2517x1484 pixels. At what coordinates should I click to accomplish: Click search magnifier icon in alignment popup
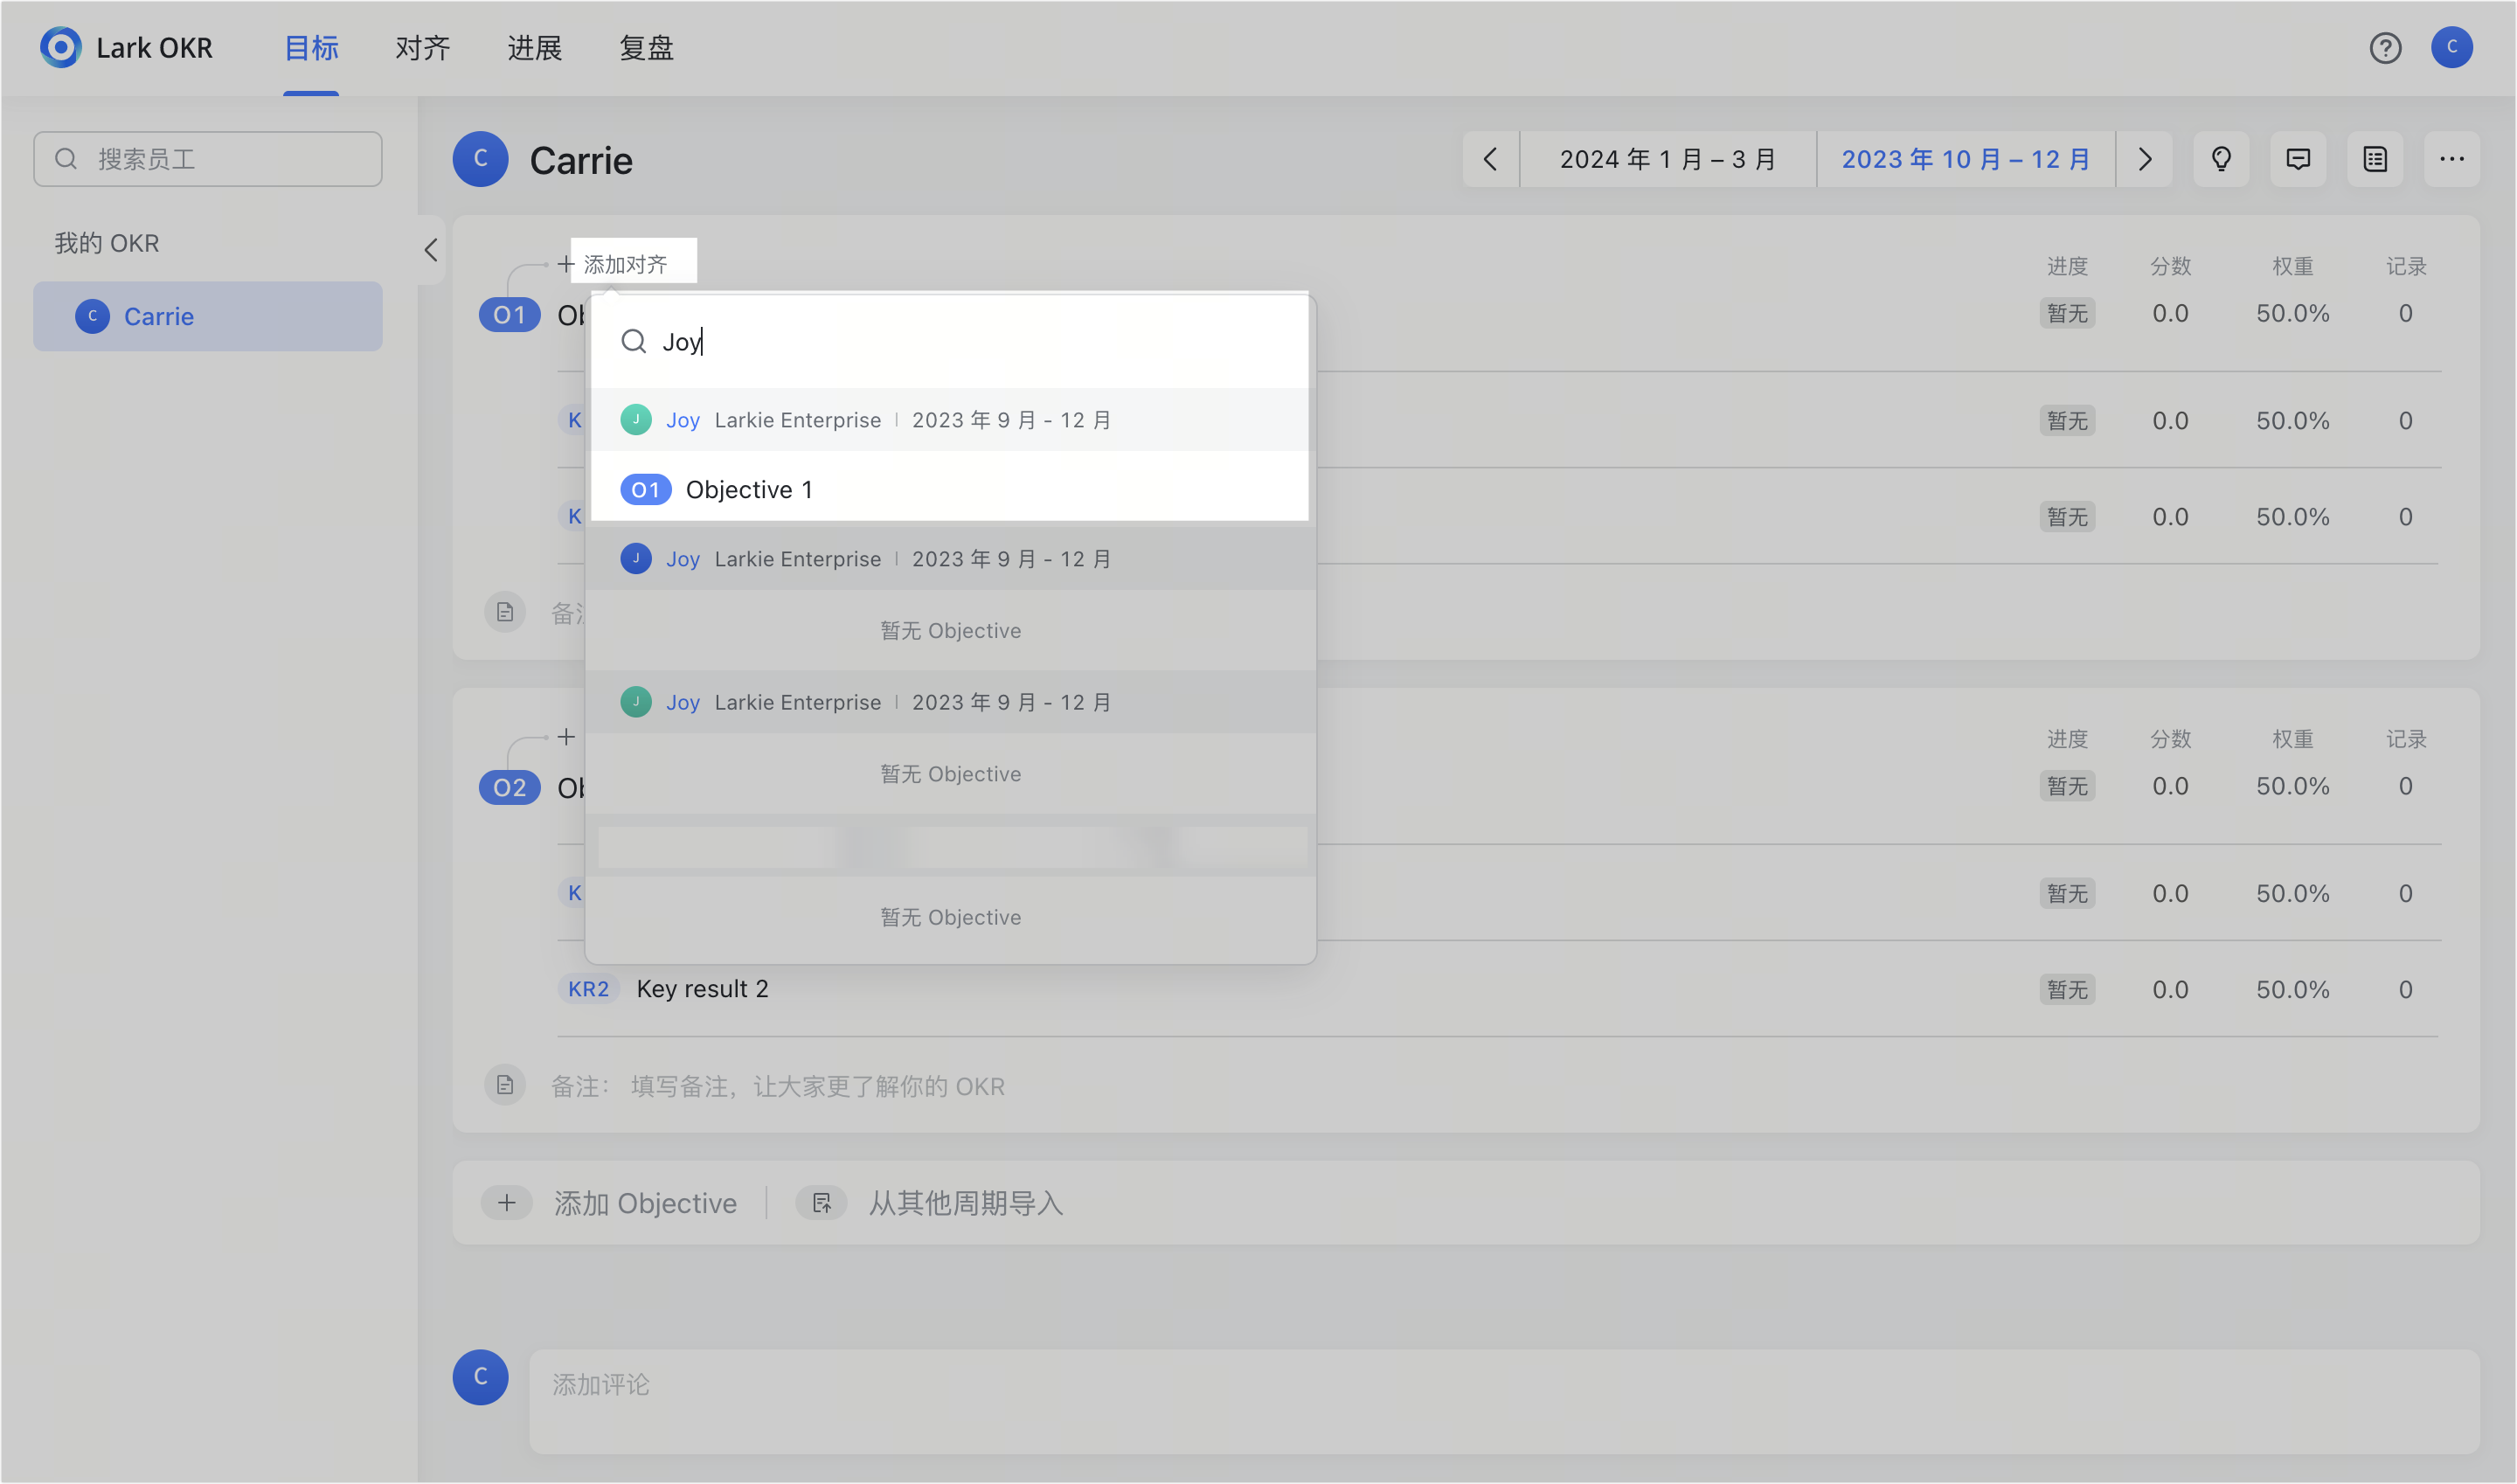pyautogui.click(x=633, y=342)
